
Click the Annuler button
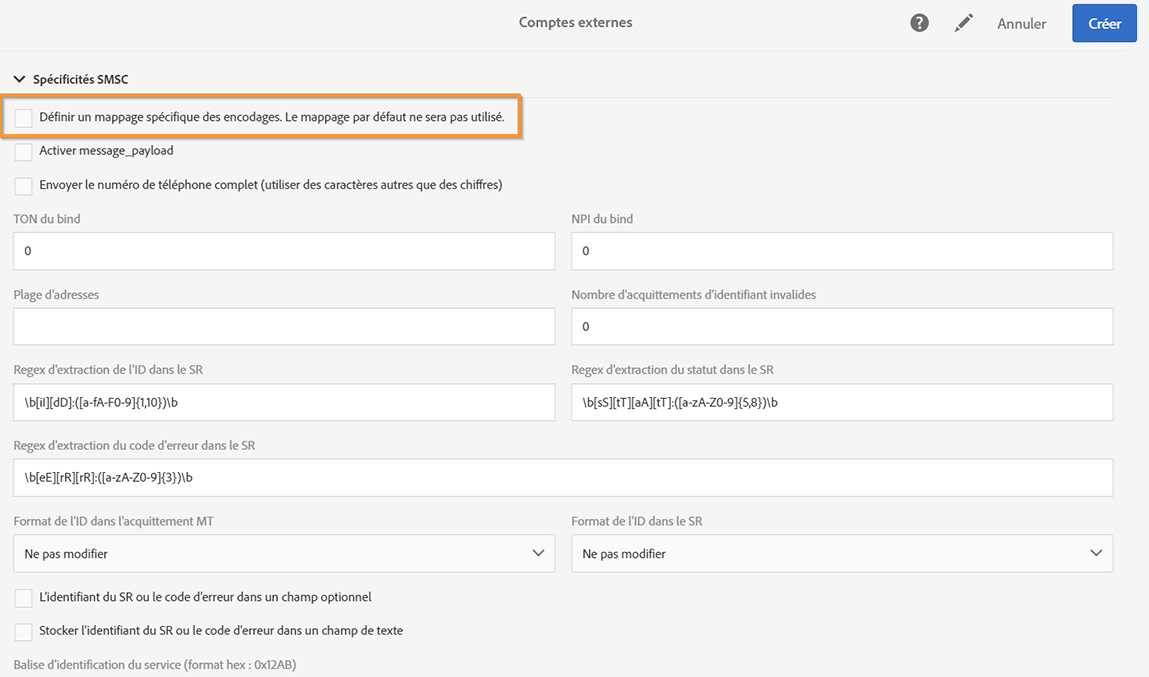tap(1021, 24)
